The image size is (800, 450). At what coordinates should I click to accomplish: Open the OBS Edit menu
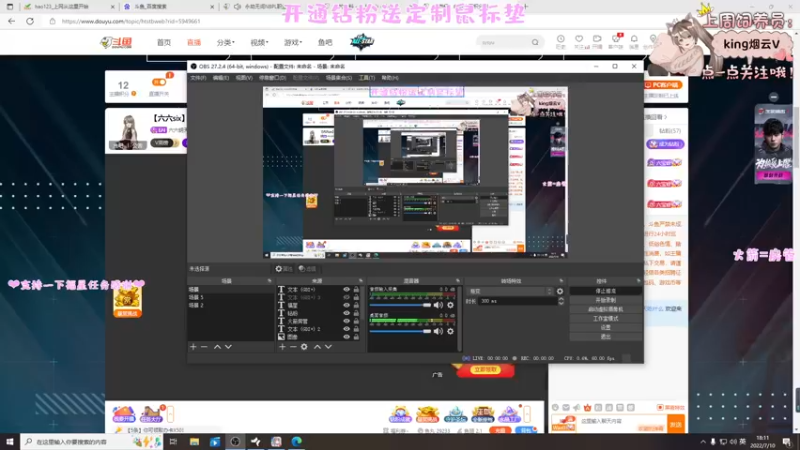click(x=220, y=78)
